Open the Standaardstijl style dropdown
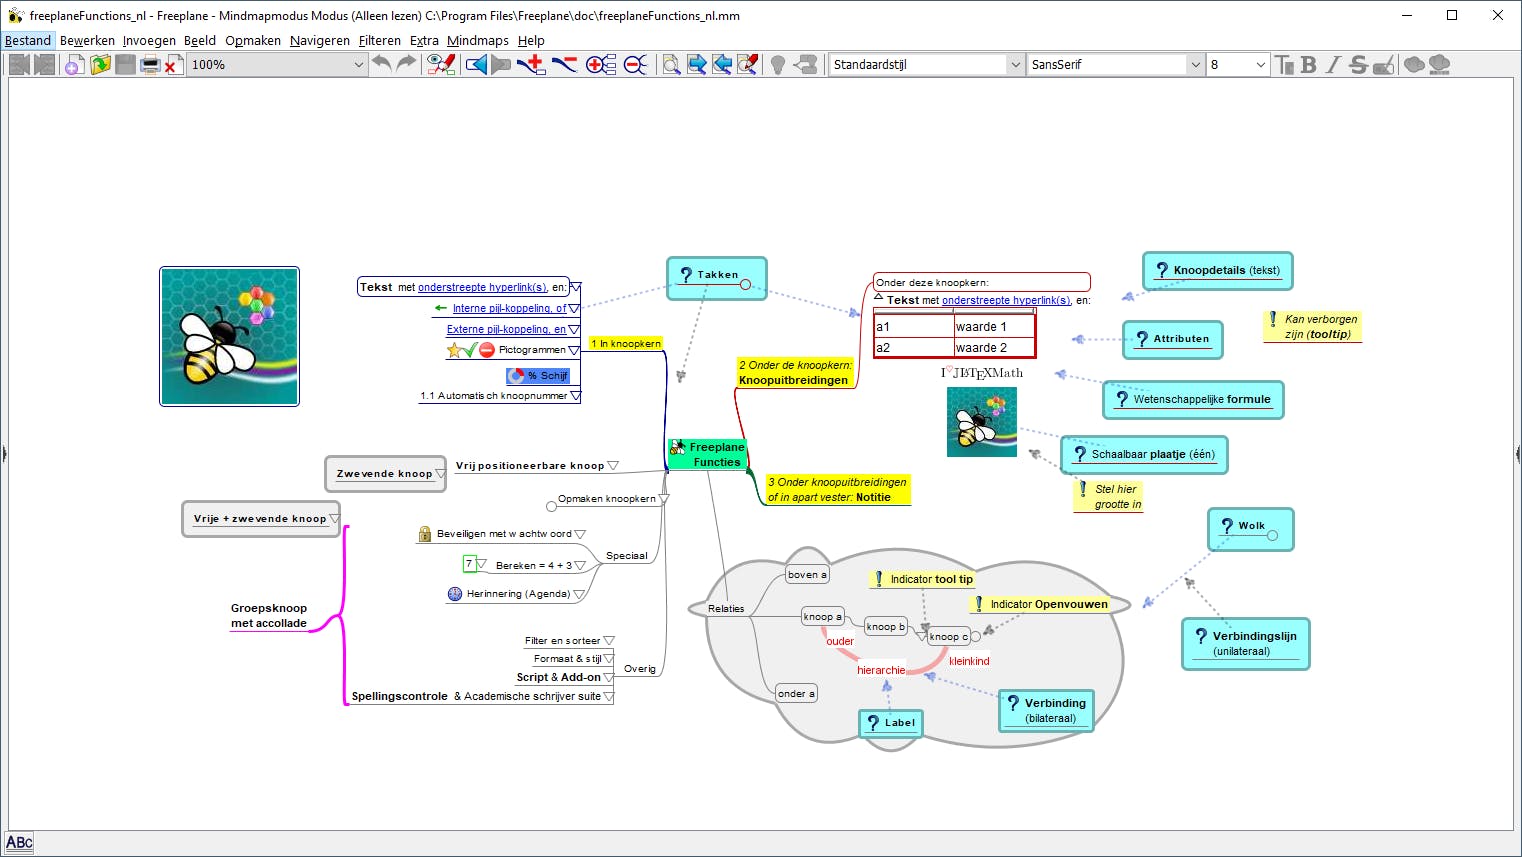The image size is (1522, 857). (1016, 64)
